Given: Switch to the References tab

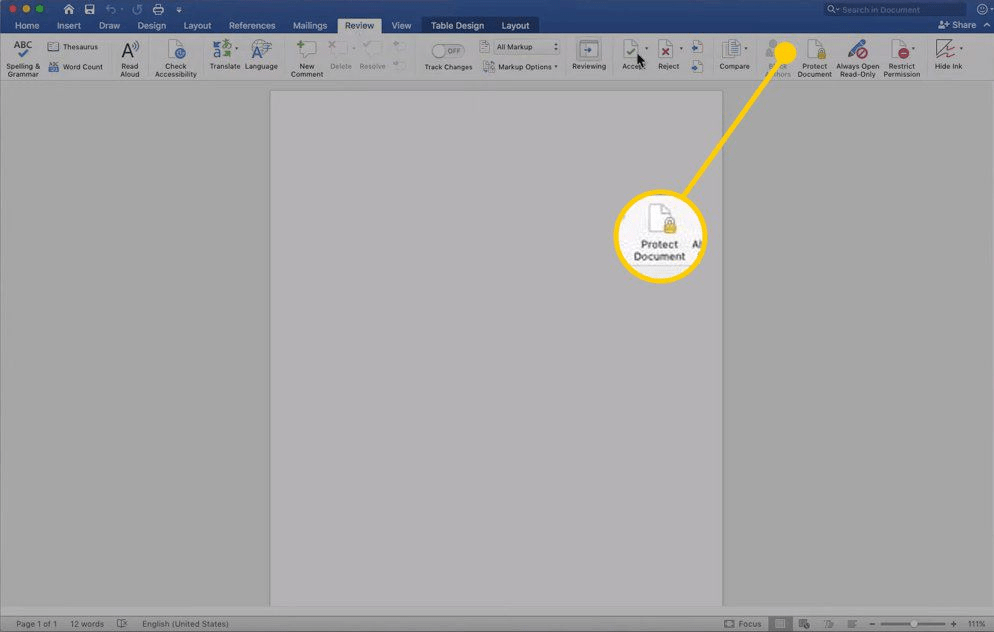Looking at the screenshot, I should pyautogui.click(x=252, y=25).
